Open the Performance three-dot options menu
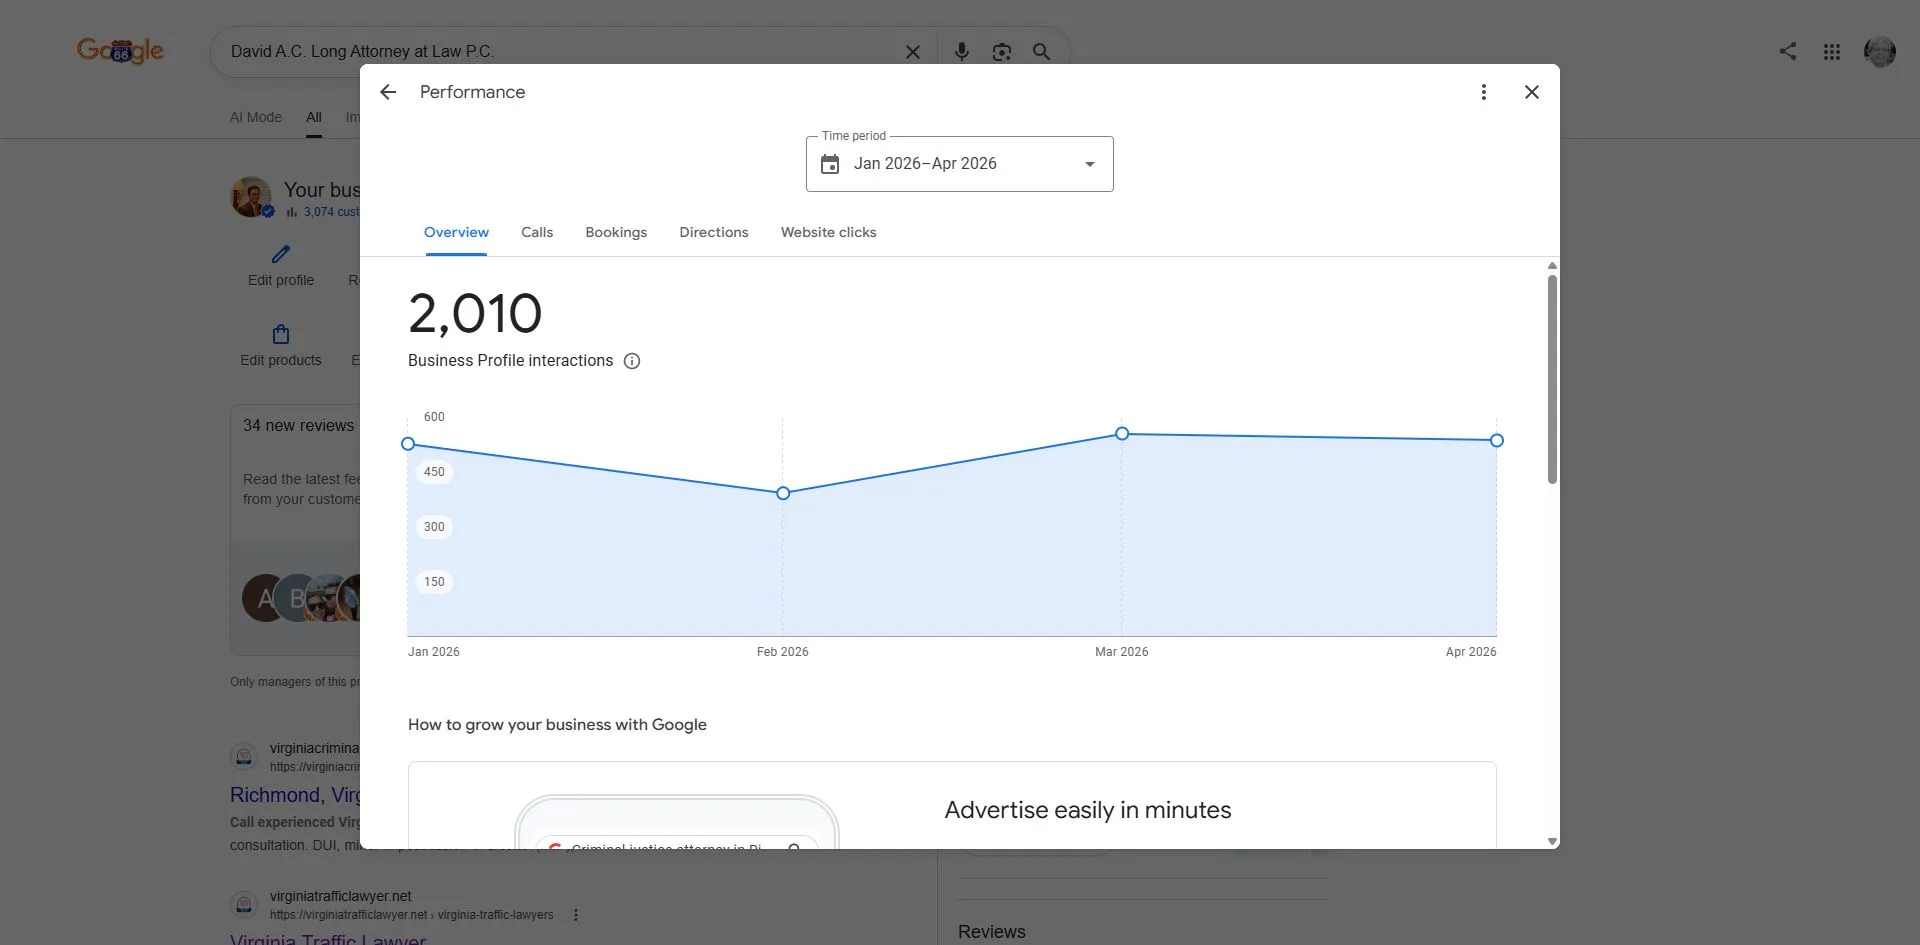 (x=1484, y=92)
